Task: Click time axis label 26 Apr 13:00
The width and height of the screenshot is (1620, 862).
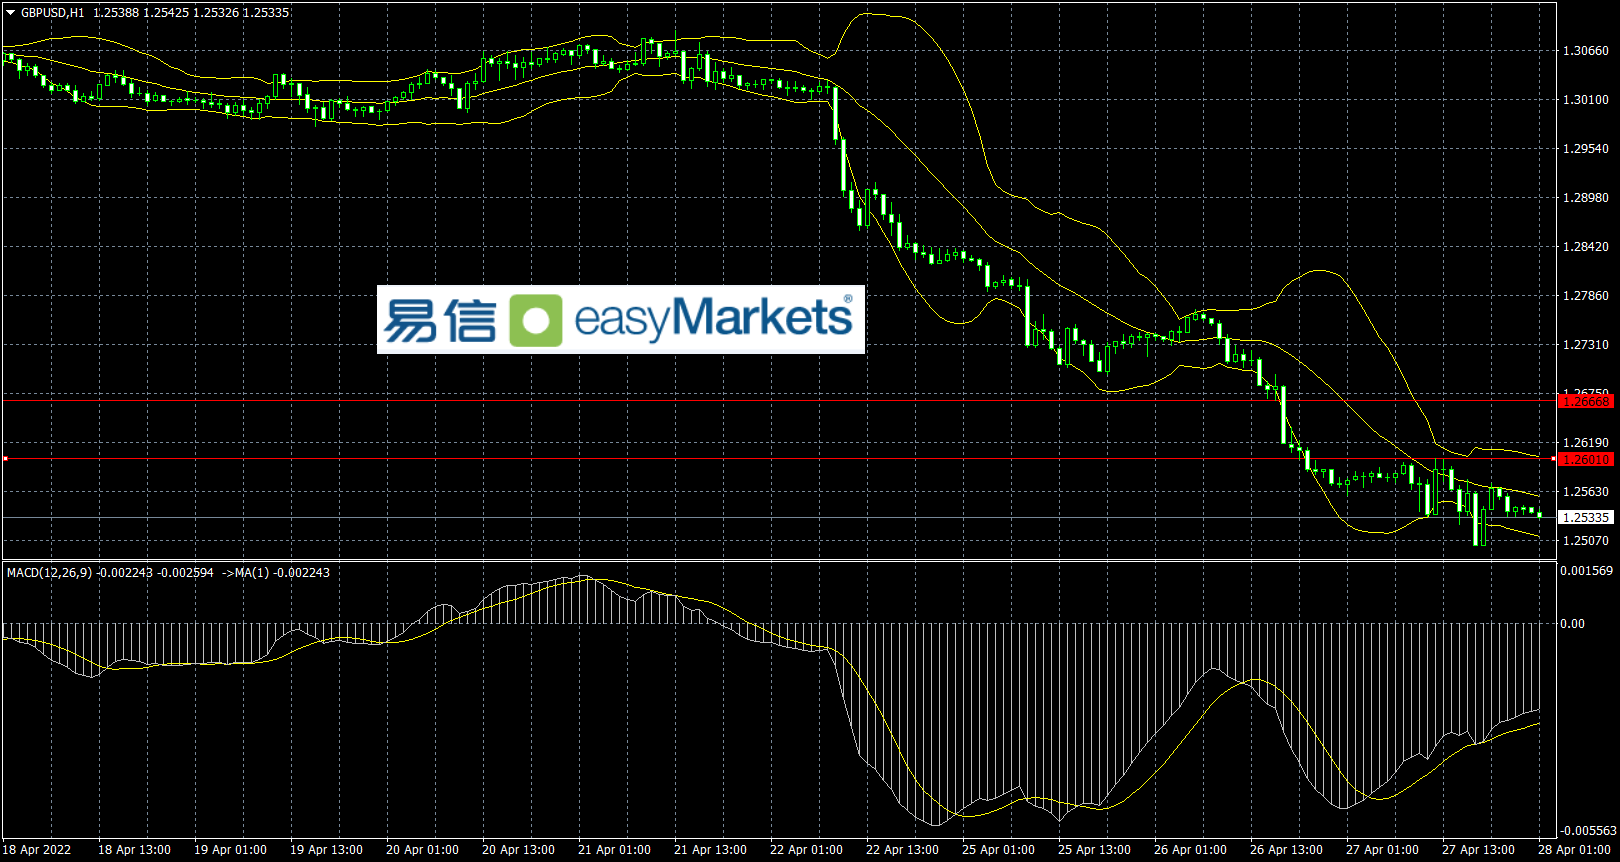Action: 1286,850
